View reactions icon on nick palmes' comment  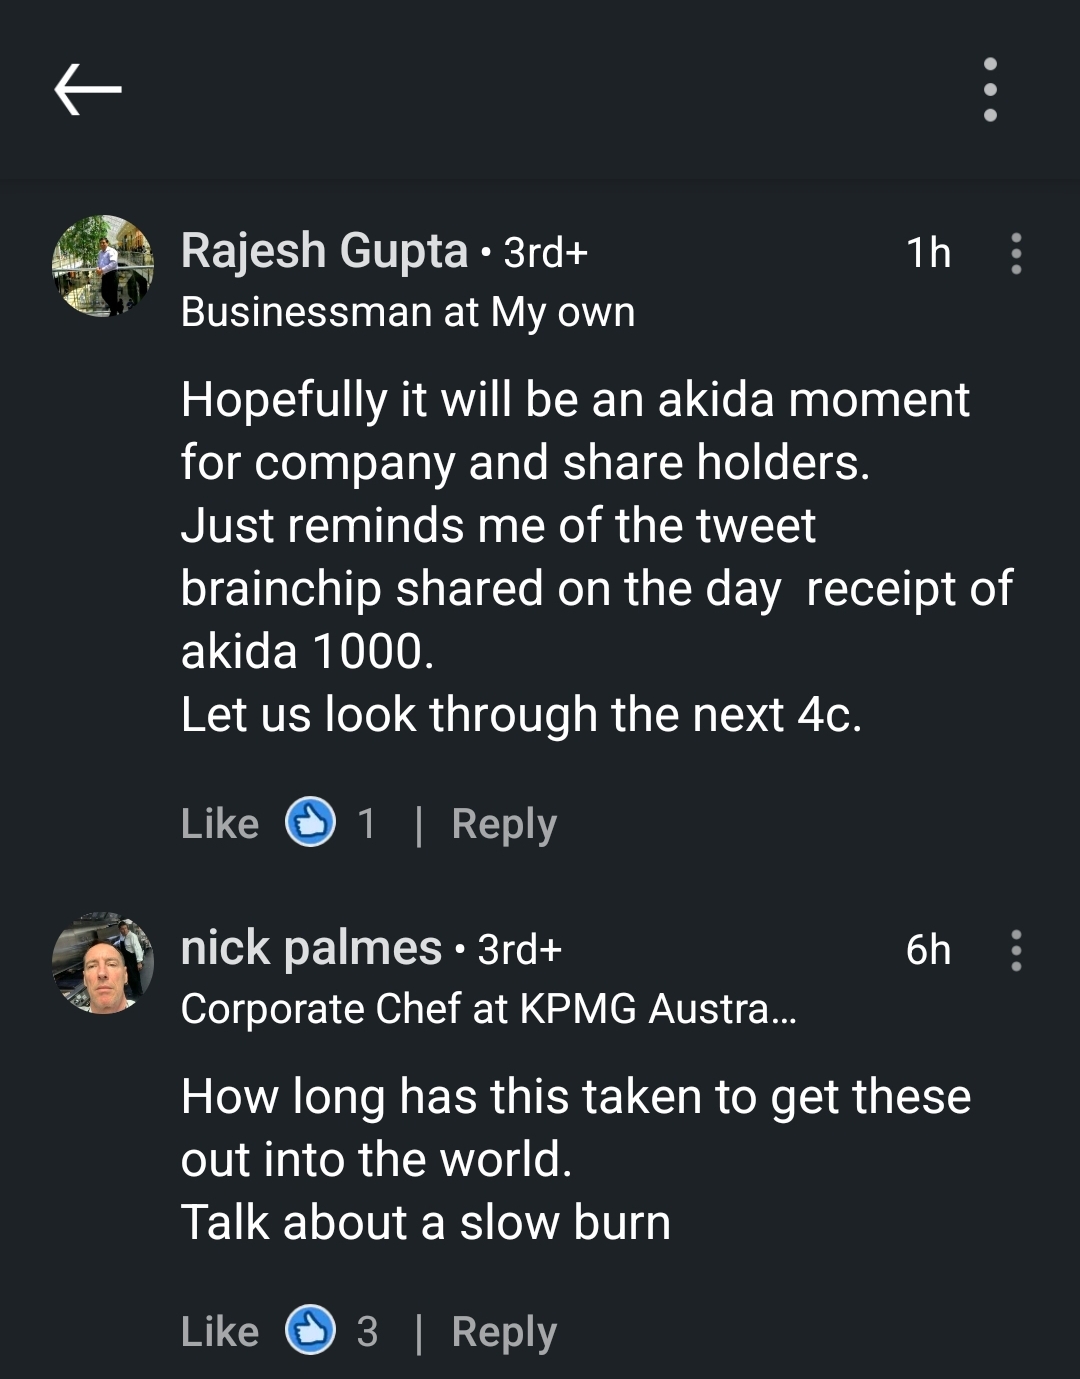pos(311,1331)
